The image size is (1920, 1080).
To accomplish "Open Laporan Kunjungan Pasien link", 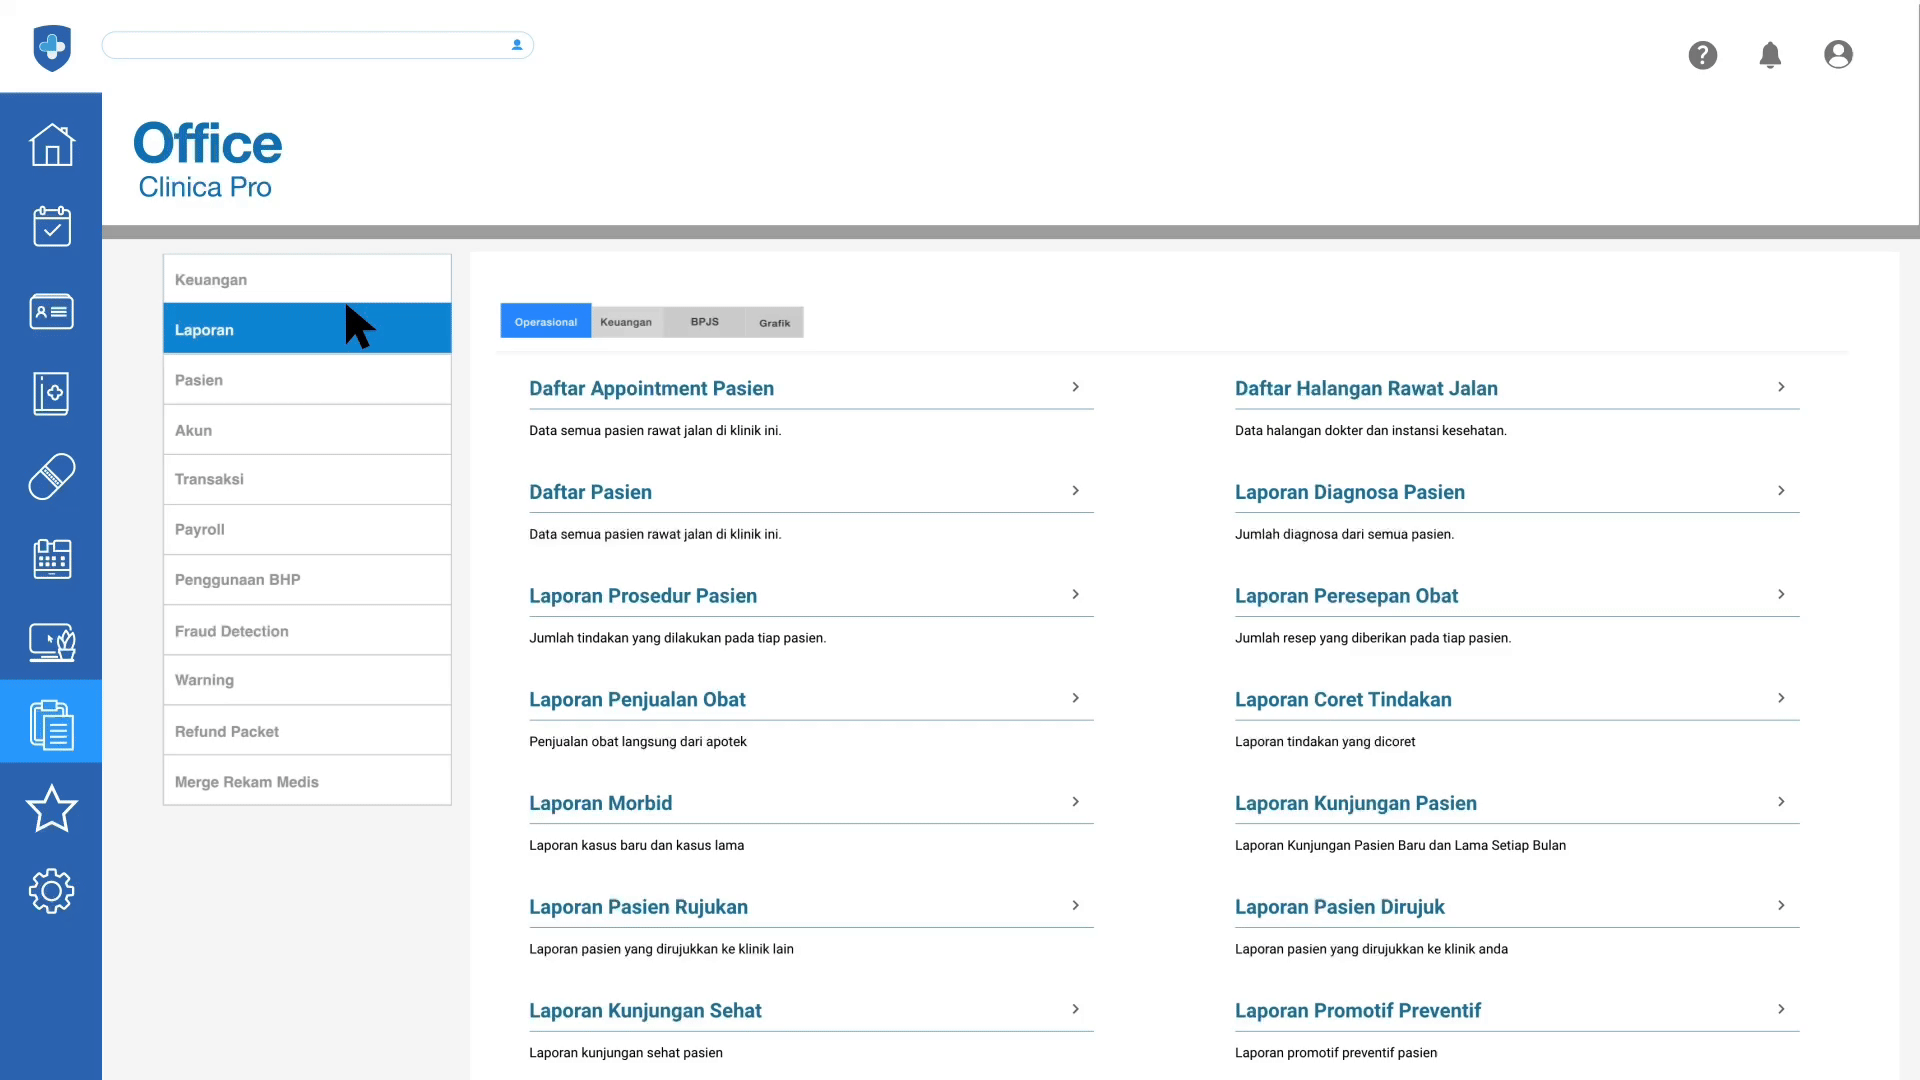I will coord(1355,804).
